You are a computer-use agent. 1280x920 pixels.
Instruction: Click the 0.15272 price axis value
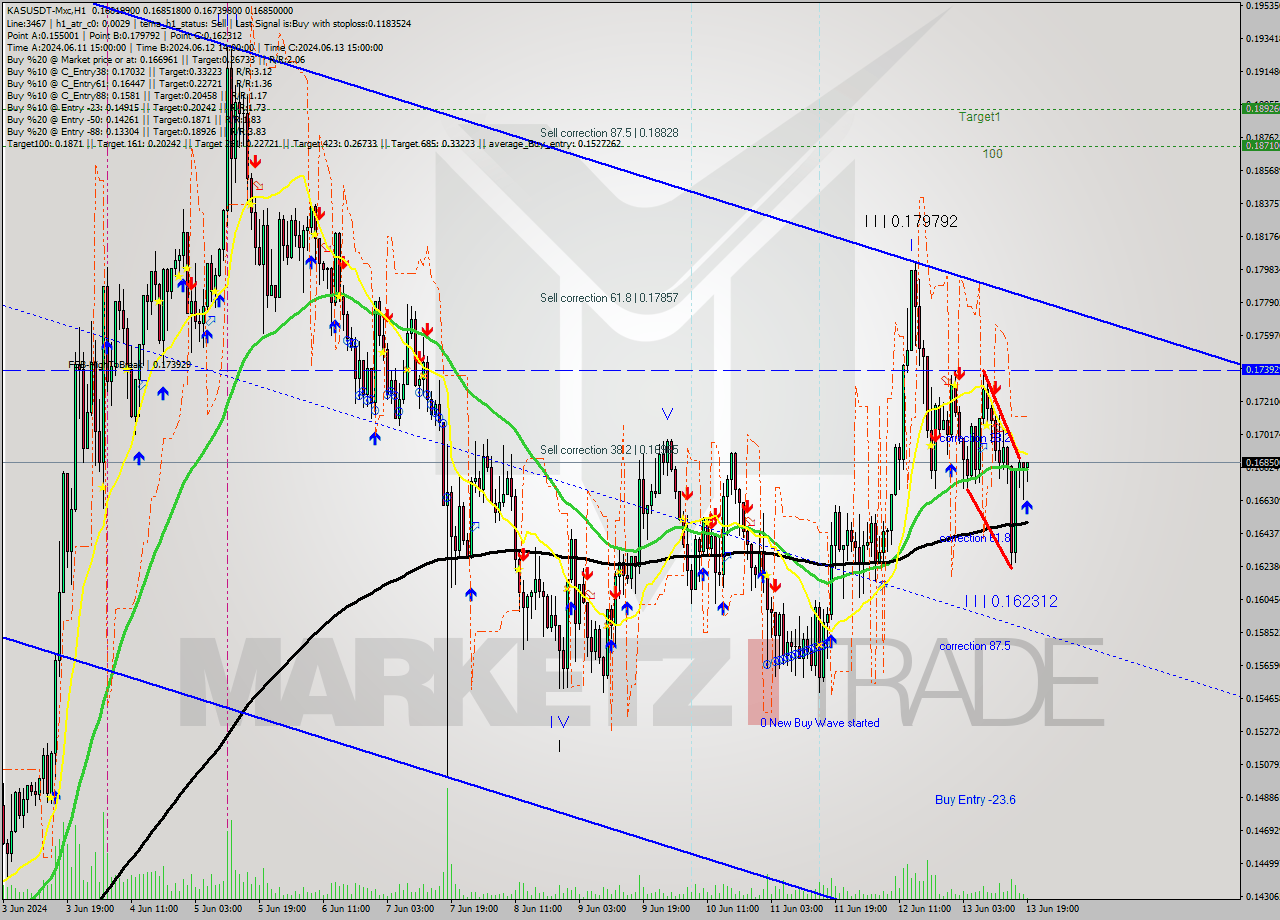coord(1262,731)
